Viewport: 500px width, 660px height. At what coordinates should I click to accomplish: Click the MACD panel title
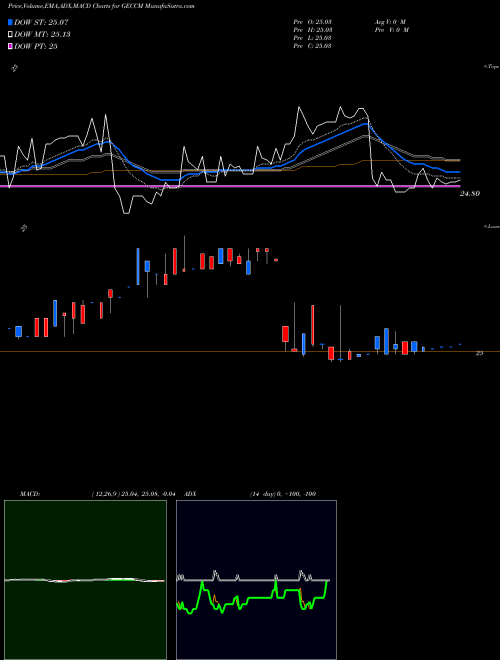[30, 494]
